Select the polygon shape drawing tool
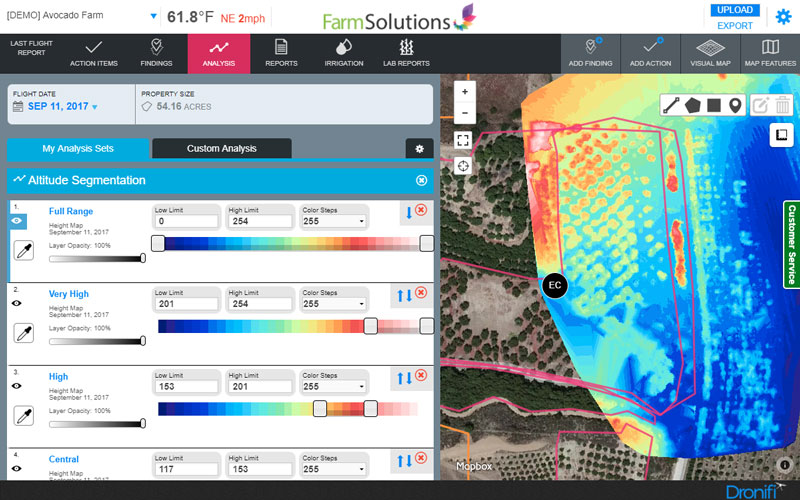This screenshot has height=500, width=800. [x=692, y=105]
